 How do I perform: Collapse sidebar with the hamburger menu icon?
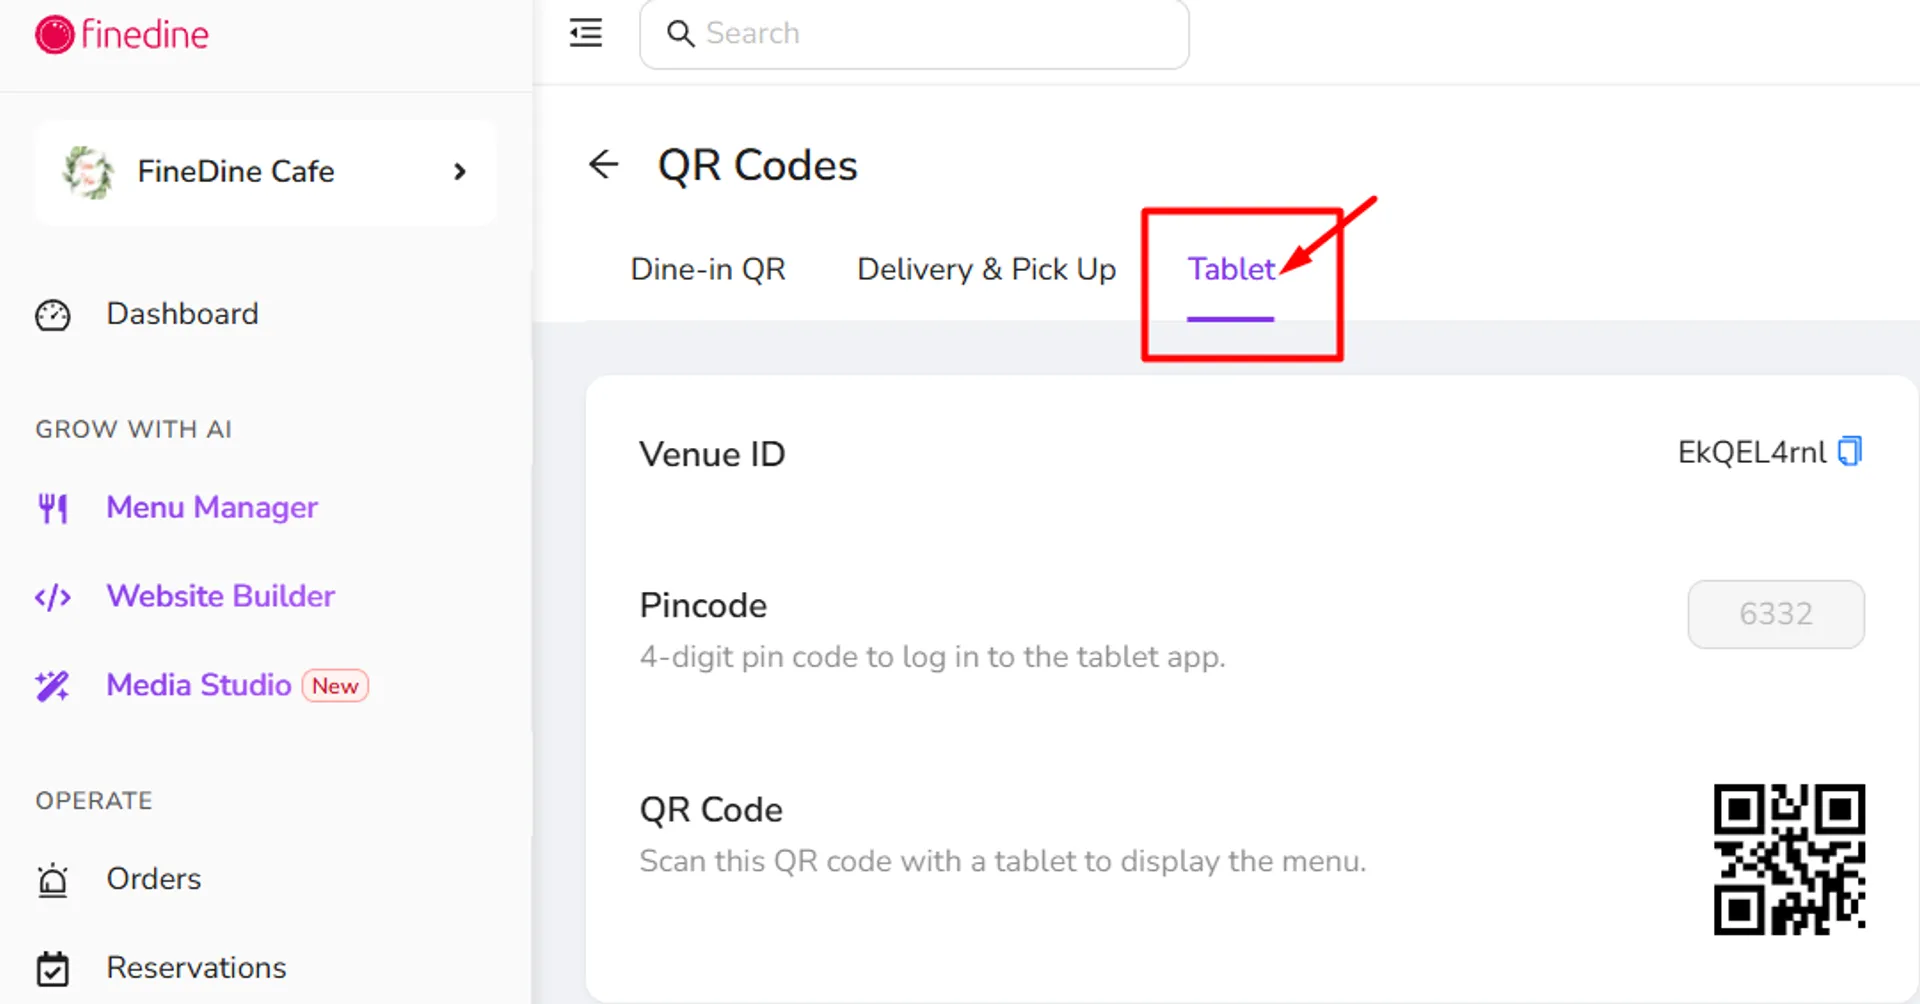[x=586, y=33]
